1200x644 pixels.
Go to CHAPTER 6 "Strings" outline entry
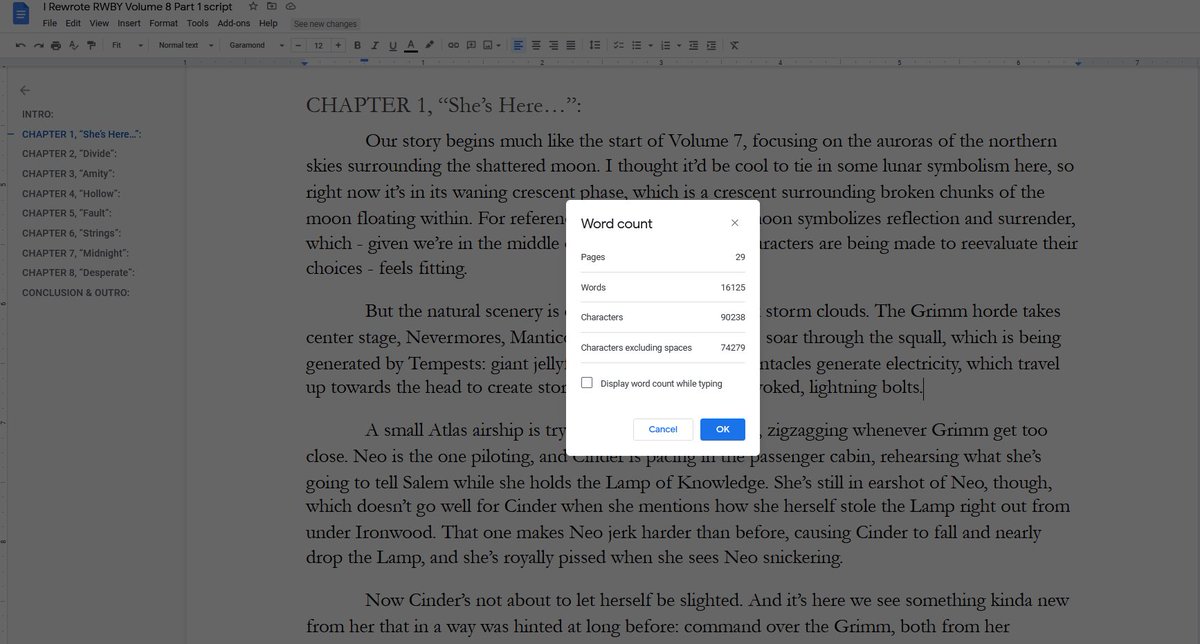[71, 233]
